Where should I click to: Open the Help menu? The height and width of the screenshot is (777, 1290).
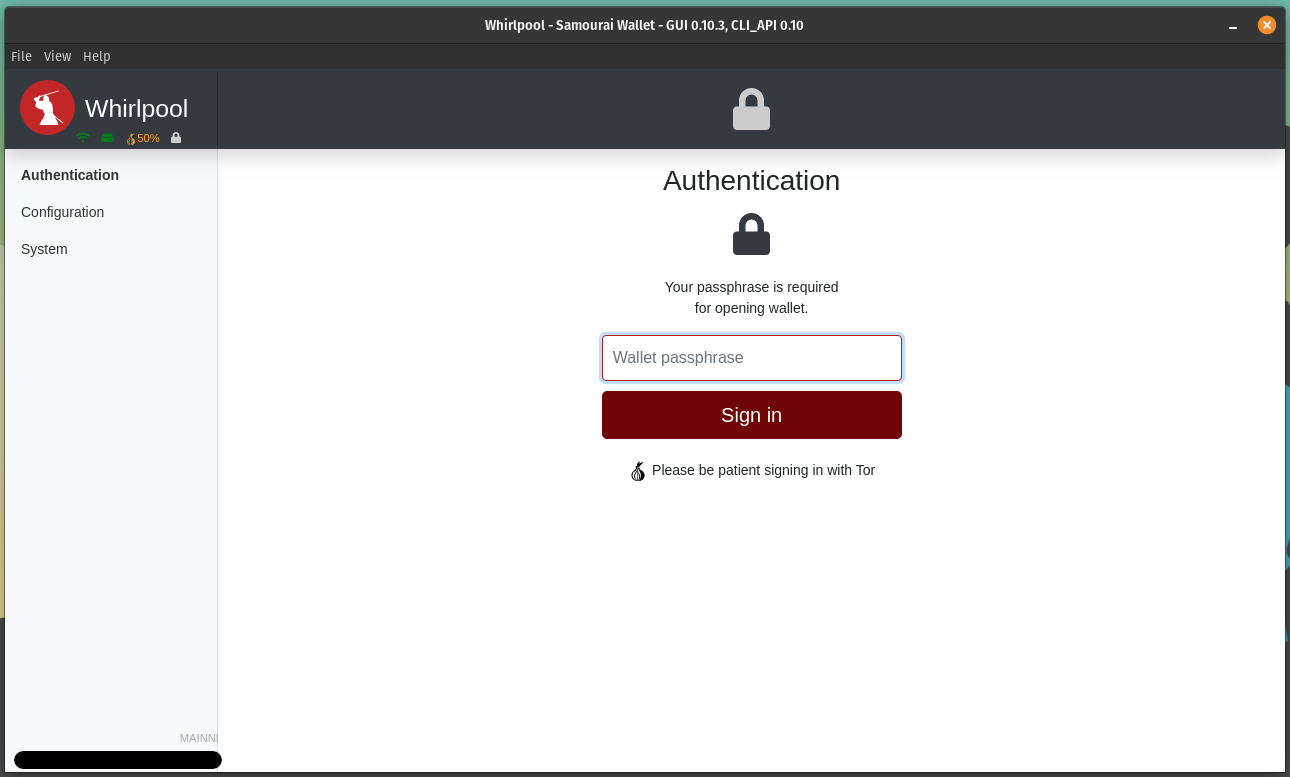(x=97, y=56)
